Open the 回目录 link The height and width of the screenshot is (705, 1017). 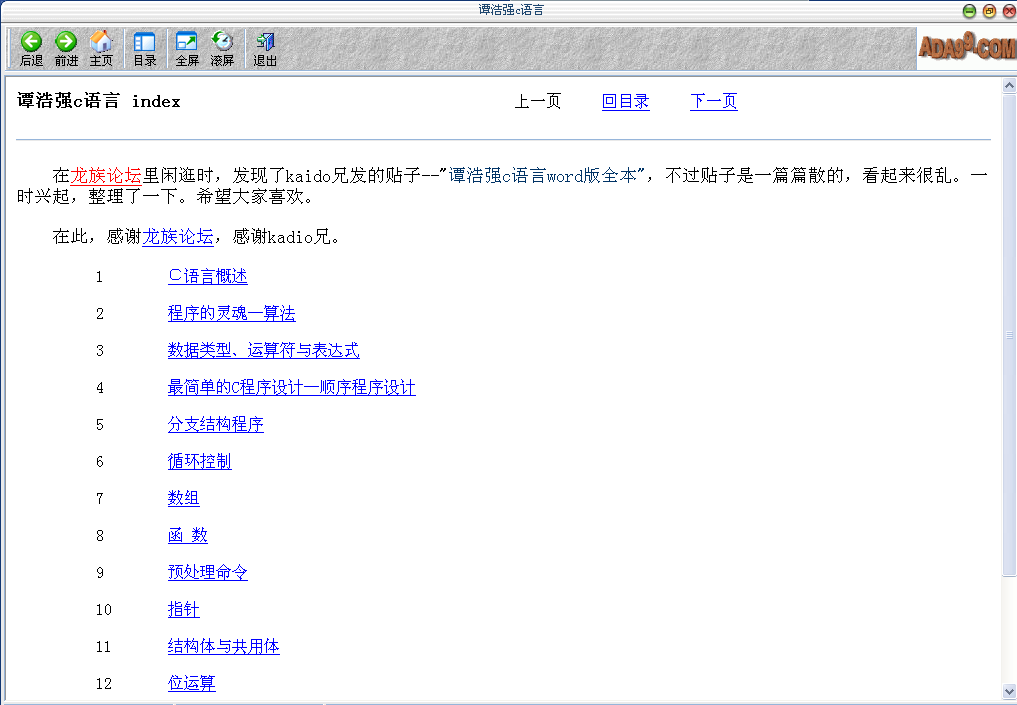pos(625,101)
